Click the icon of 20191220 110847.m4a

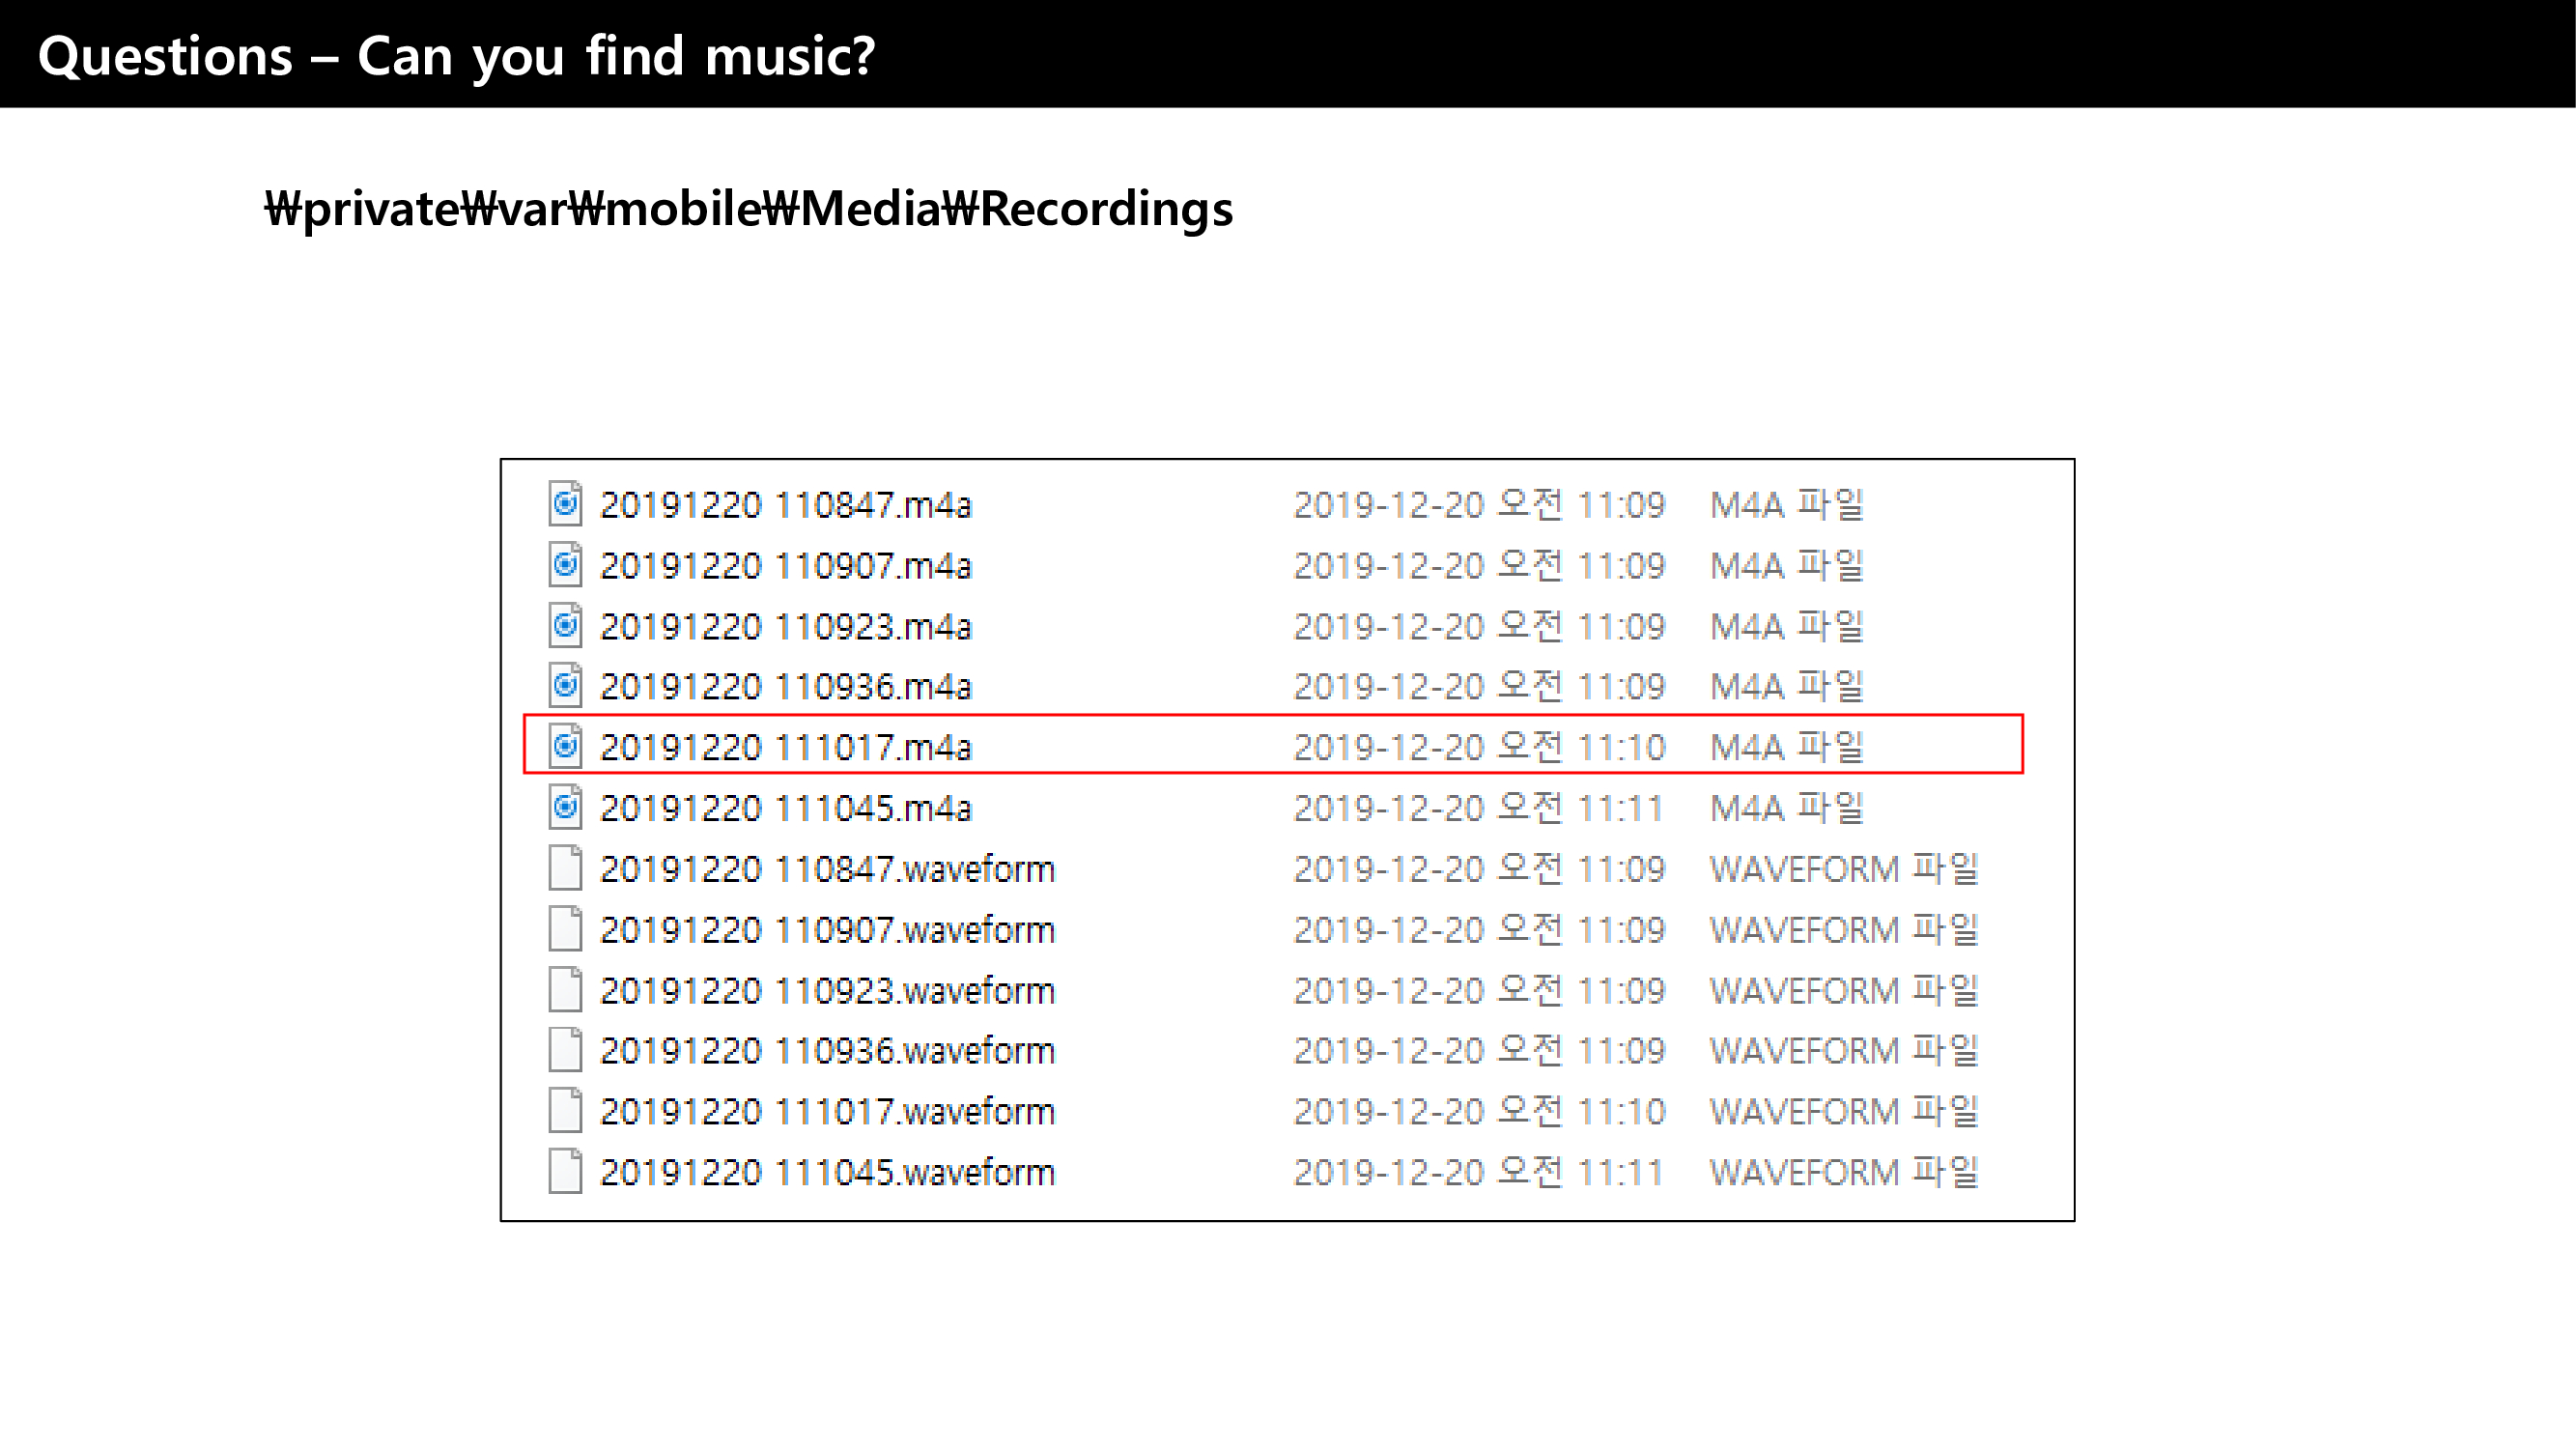(x=565, y=504)
